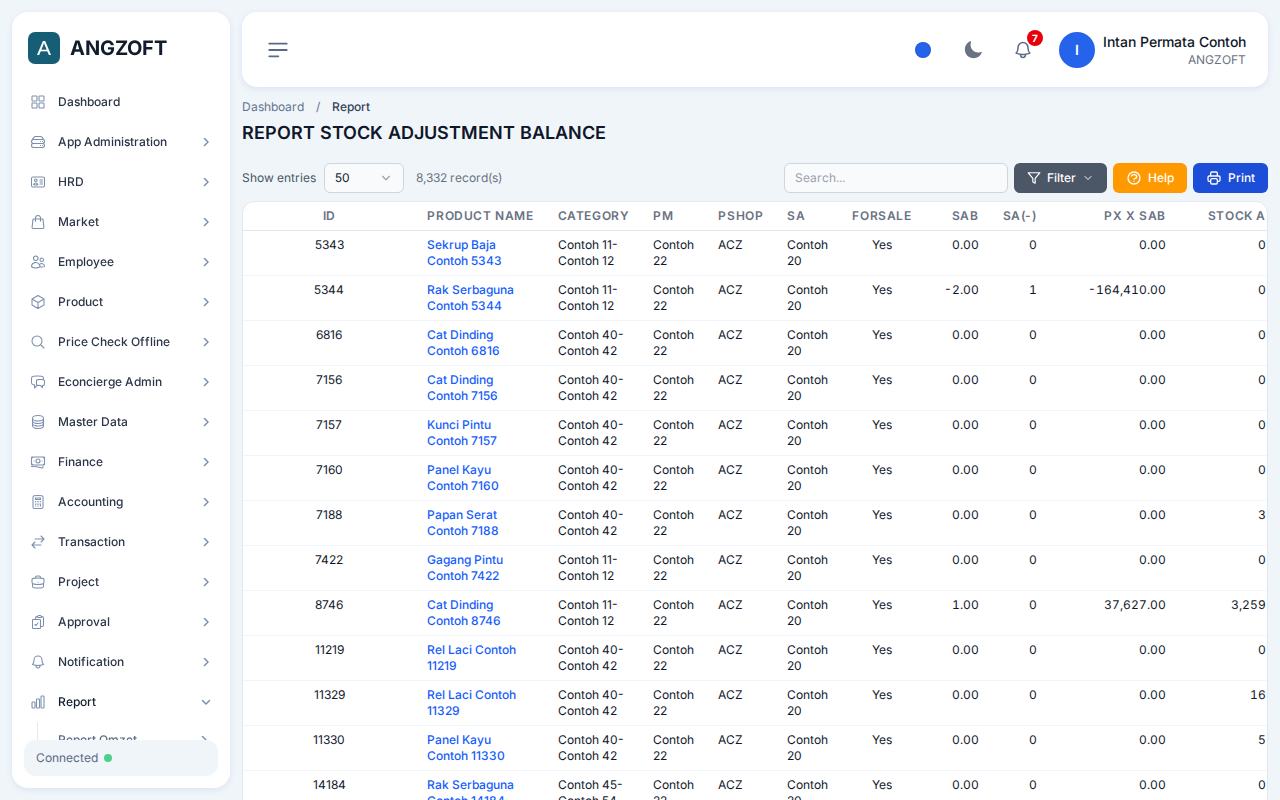This screenshot has height=800, width=1280.
Task: Click the Transaction arrows icon
Action: click(x=38, y=542)
